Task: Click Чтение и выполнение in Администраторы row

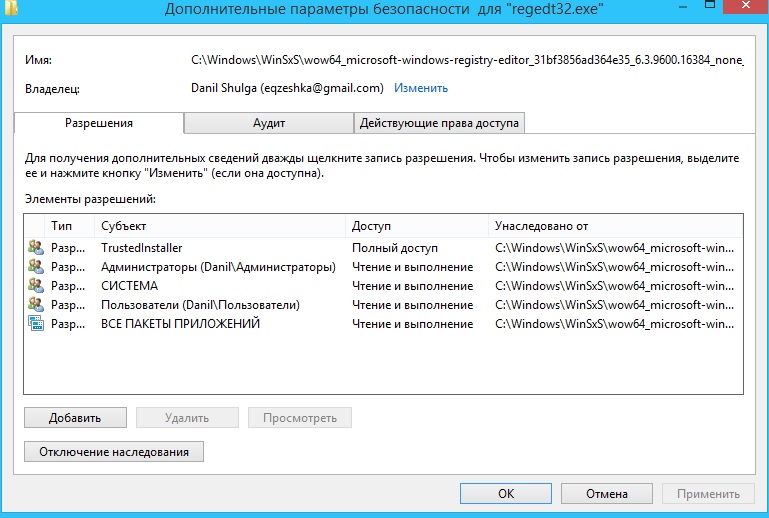Action: coord(412,267)
